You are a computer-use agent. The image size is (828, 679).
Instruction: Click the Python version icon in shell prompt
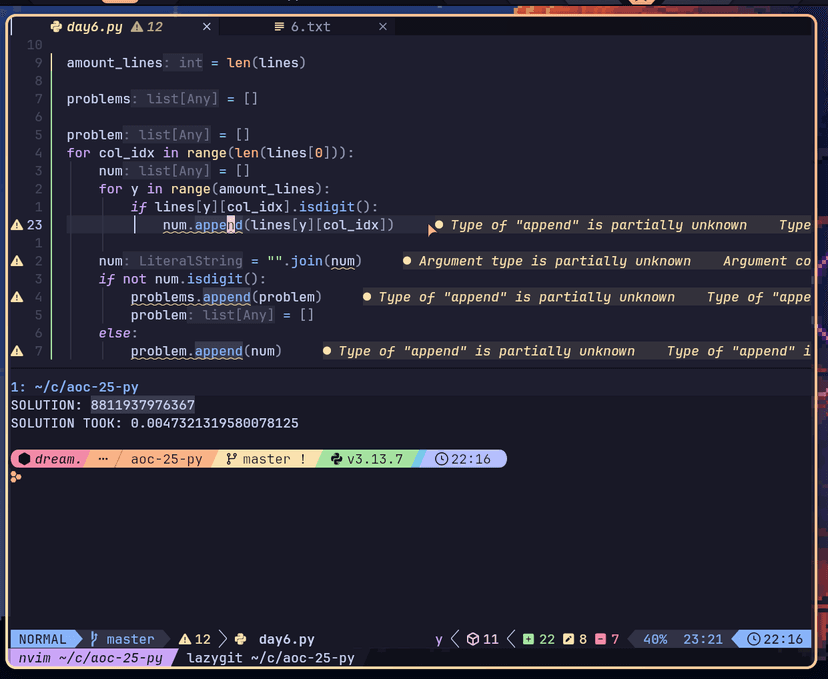point(336,459)
